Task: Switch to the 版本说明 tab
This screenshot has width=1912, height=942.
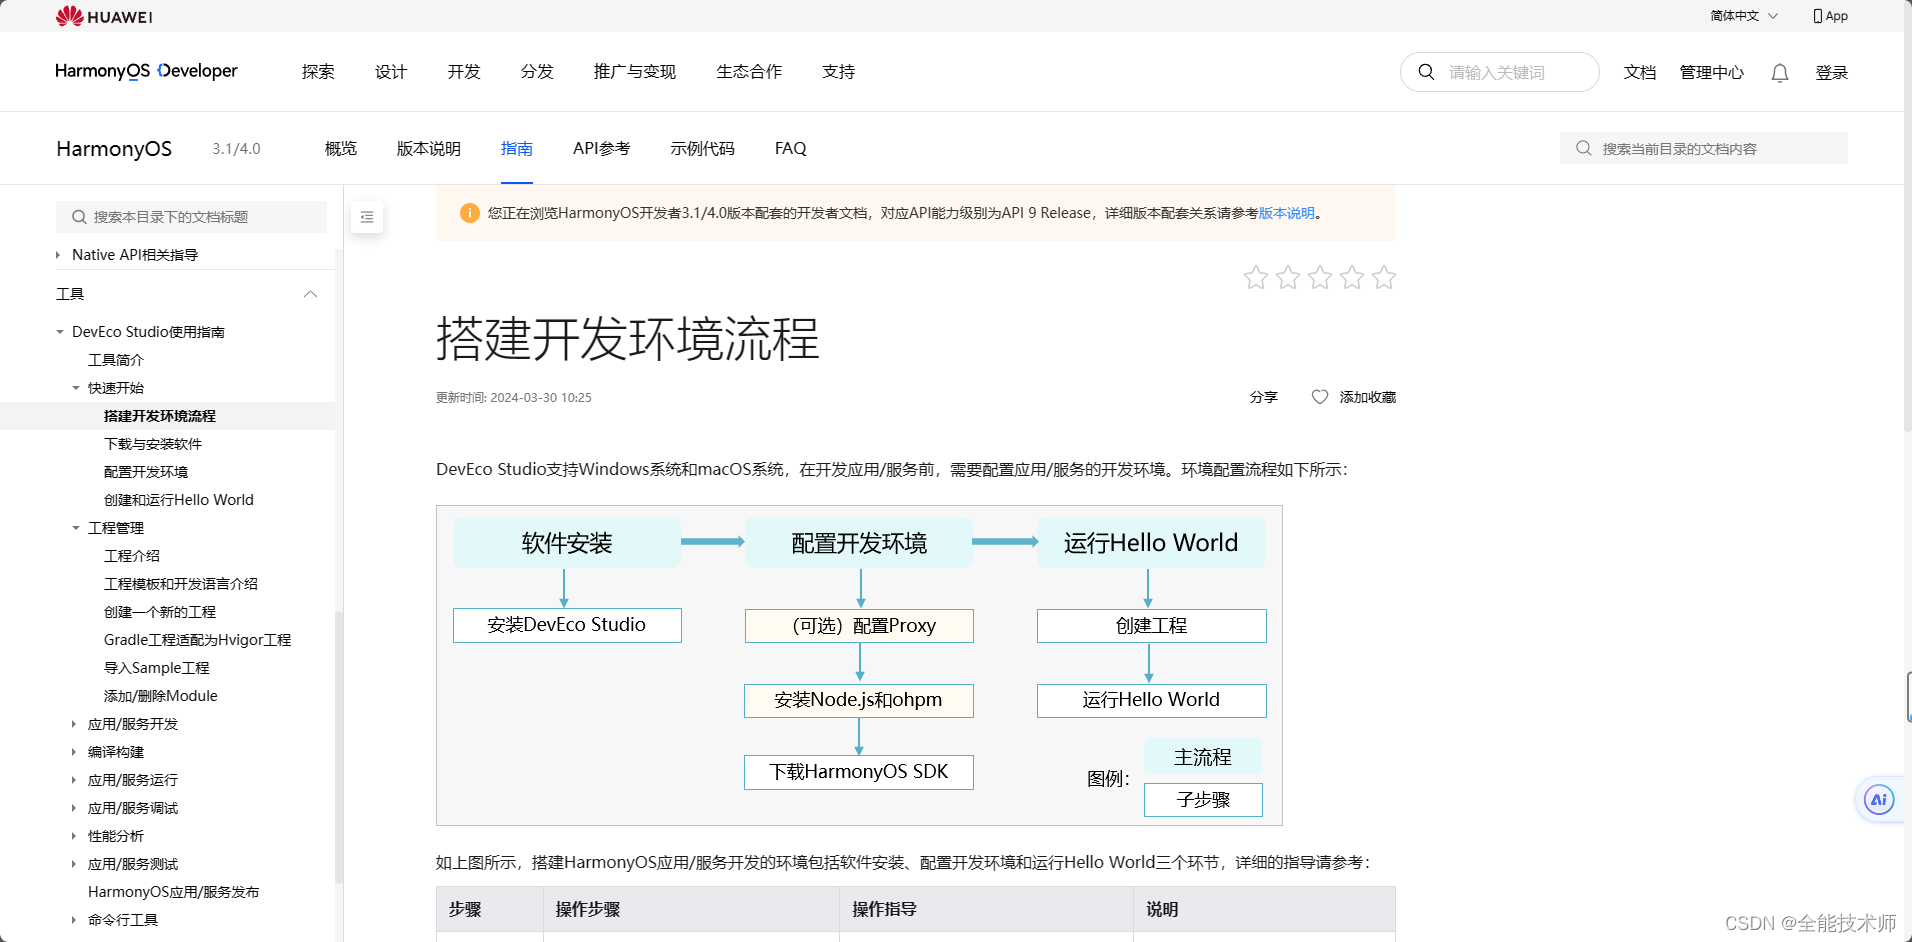Action: click(x=429, y=148)
